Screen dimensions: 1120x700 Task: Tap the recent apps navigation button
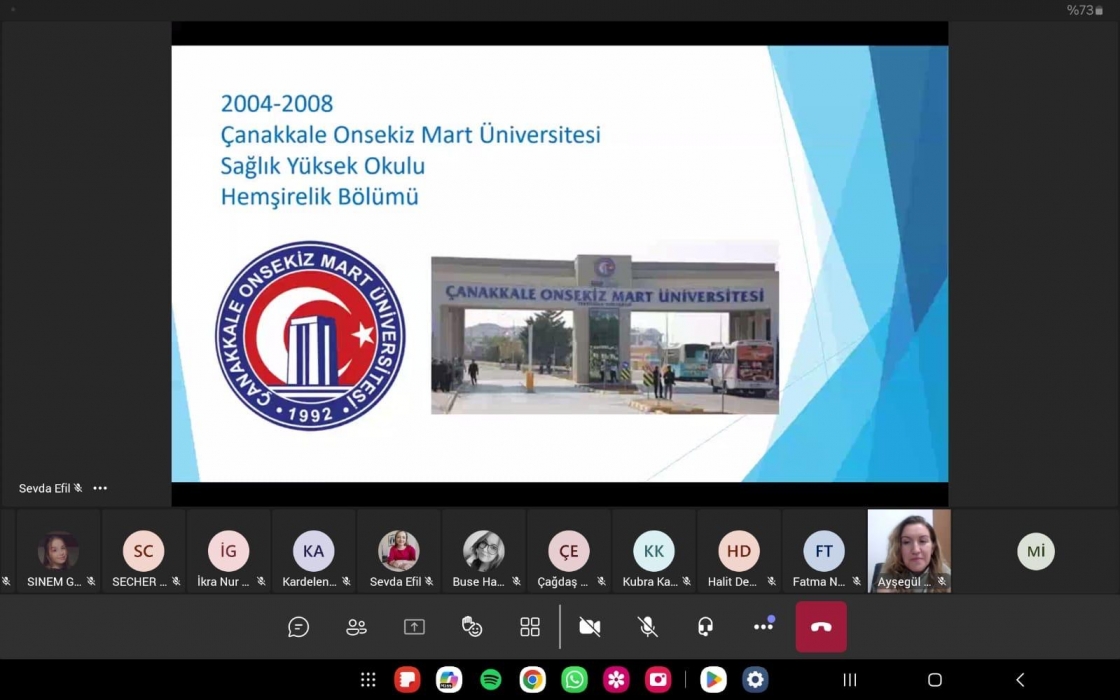coord(850,679)
